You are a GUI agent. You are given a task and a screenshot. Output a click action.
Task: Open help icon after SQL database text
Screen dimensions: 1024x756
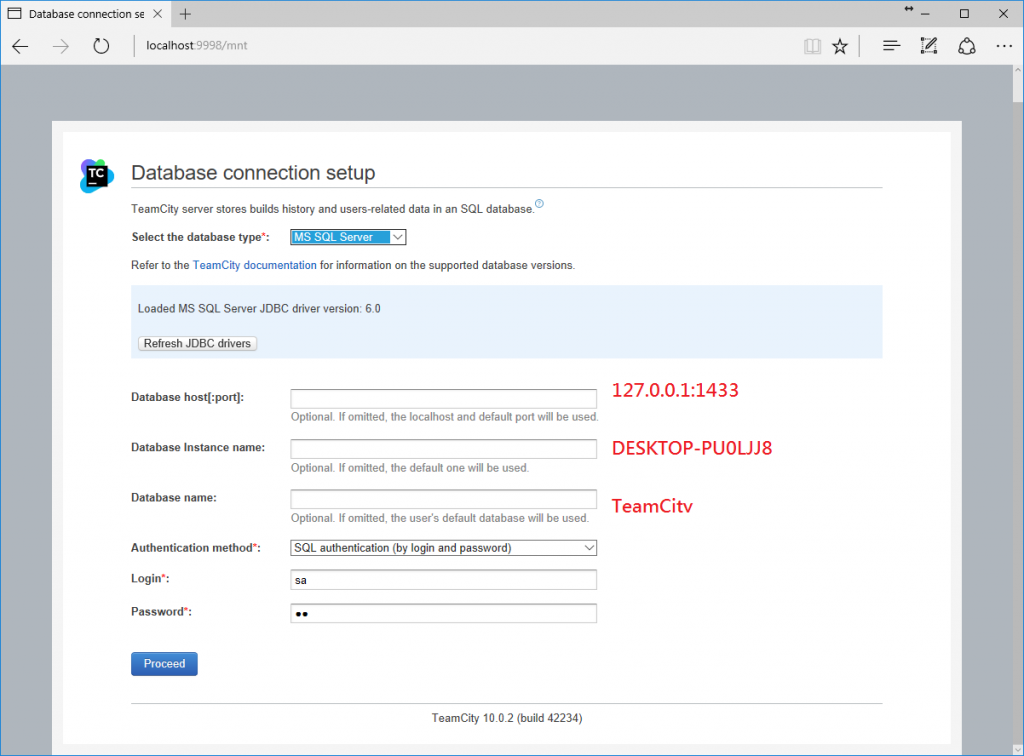(x=539, y=204)
